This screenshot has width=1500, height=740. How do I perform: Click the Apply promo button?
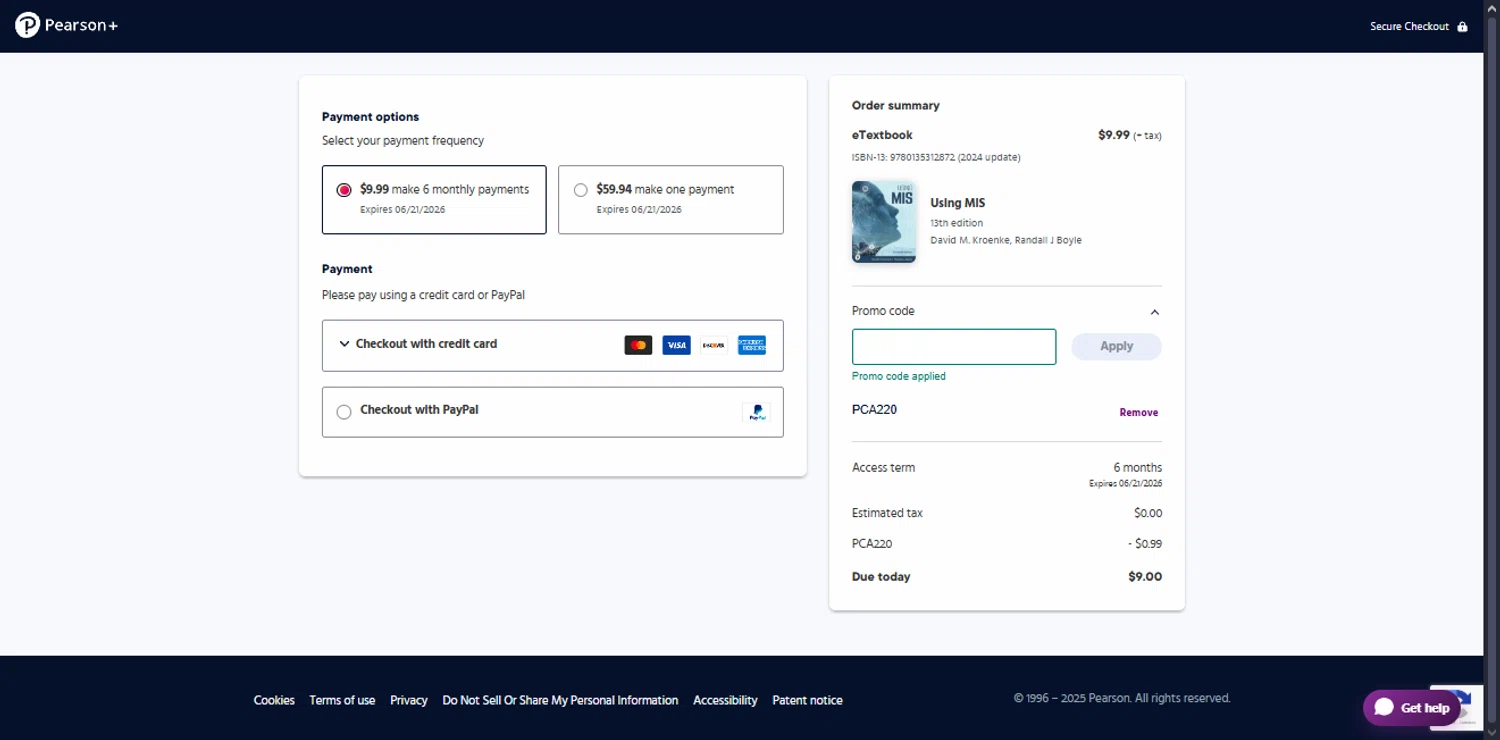[x=1116, y=347]
